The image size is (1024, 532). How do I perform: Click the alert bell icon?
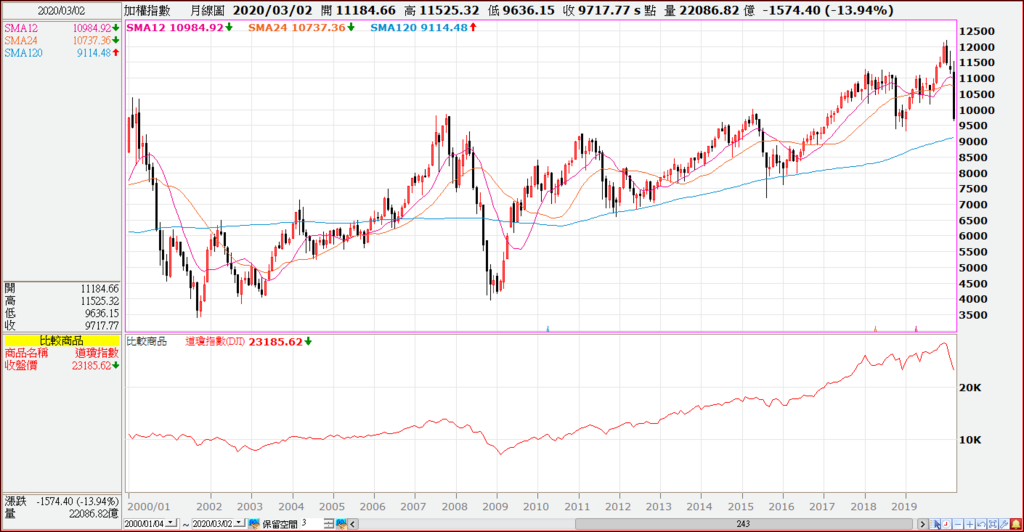coord(1016,524)
